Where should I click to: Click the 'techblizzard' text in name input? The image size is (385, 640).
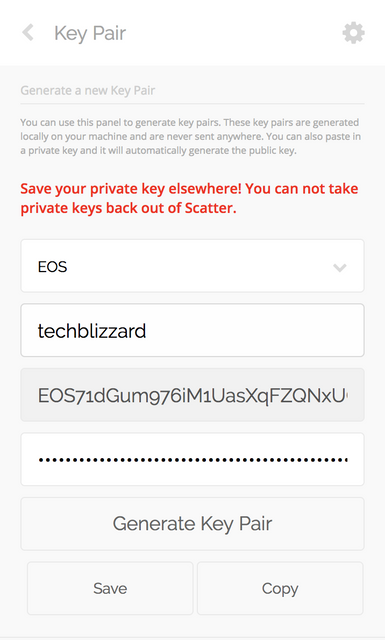coord(92,331)
